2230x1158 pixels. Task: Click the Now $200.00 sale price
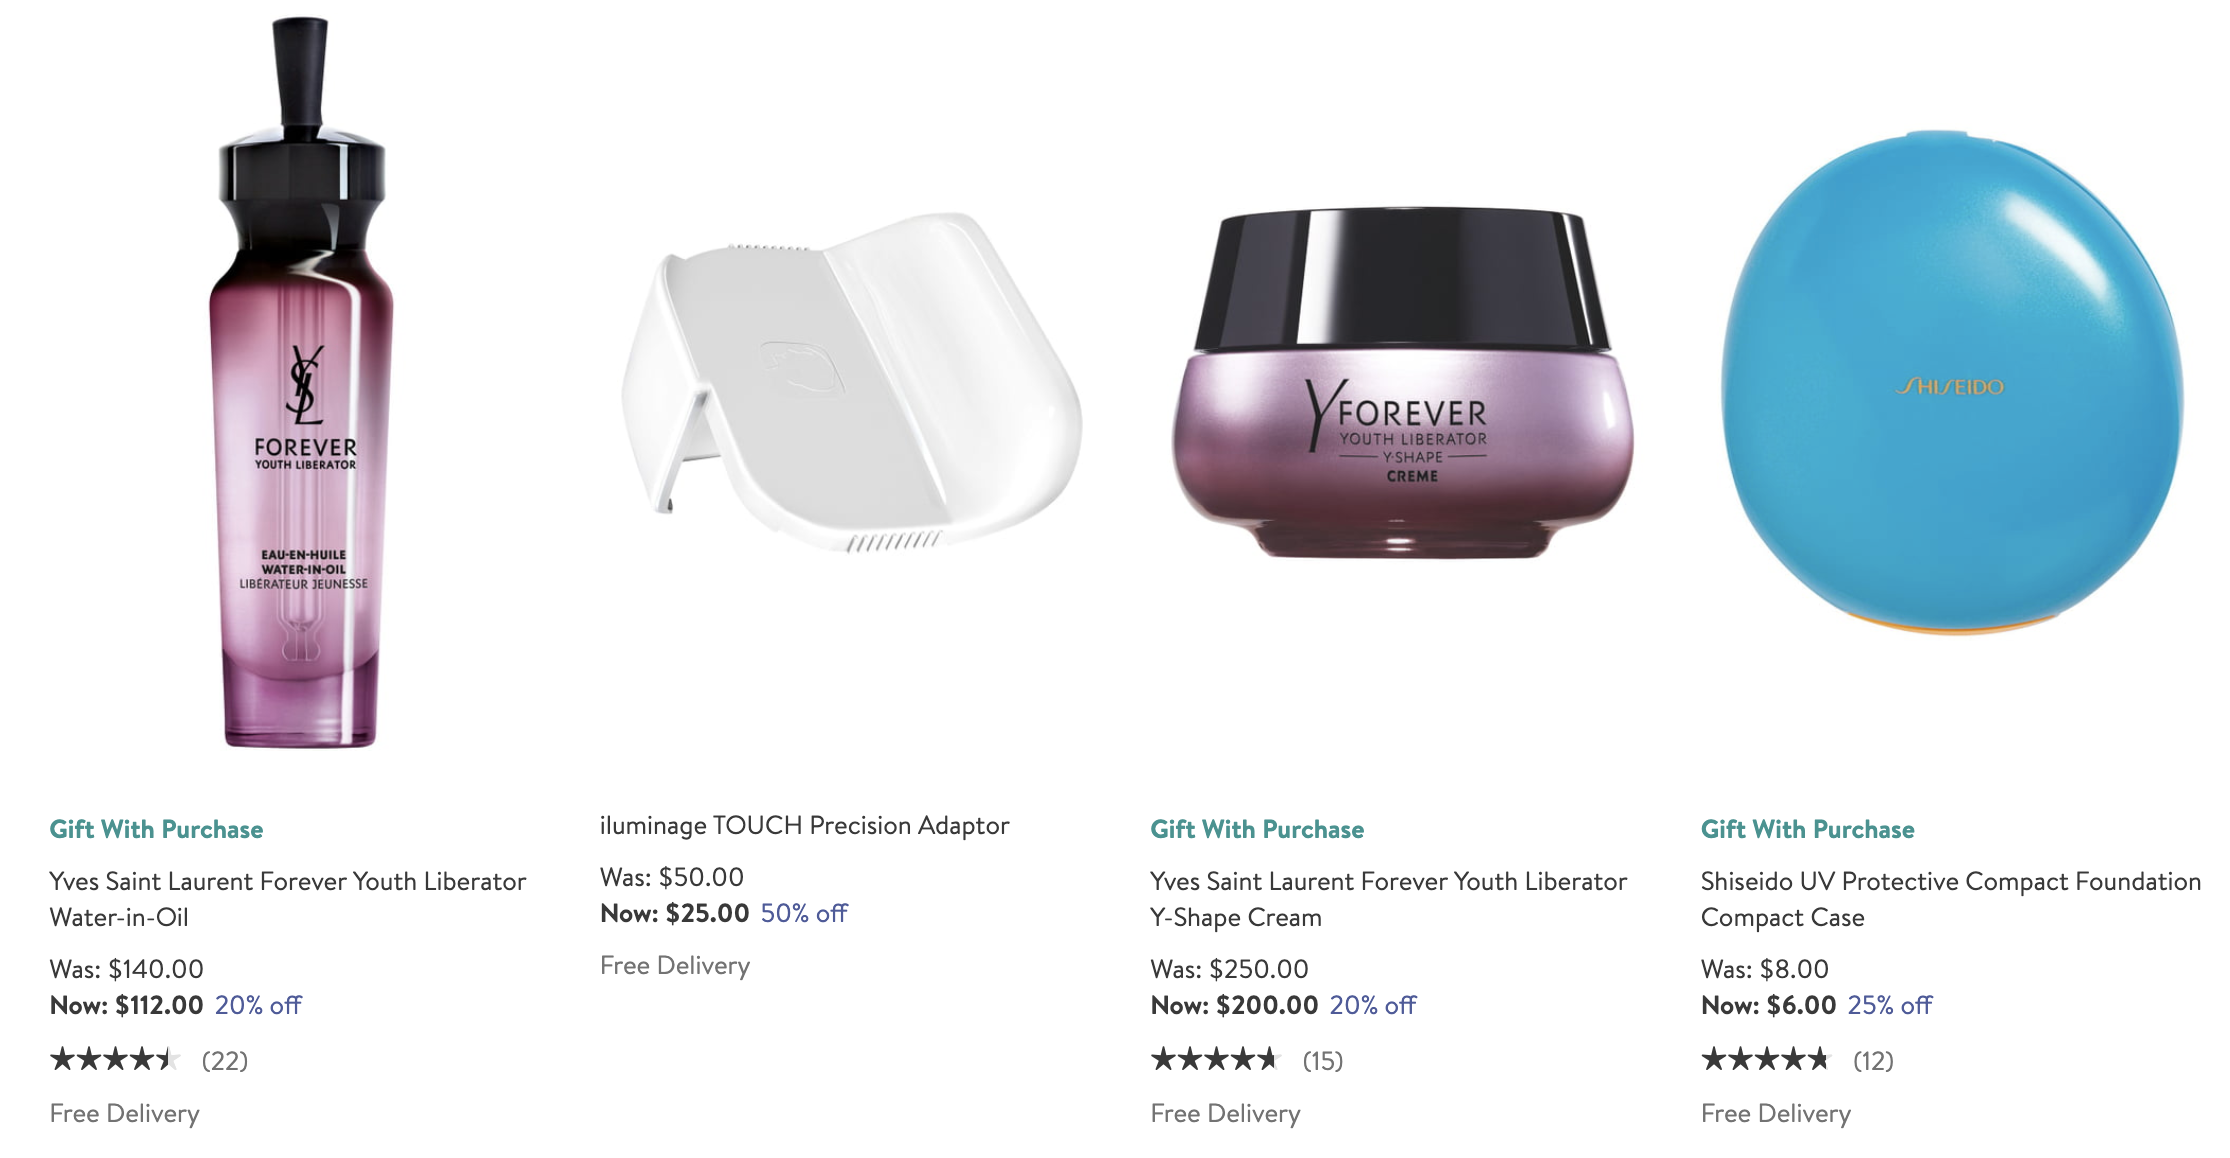coord(1235,1005)
